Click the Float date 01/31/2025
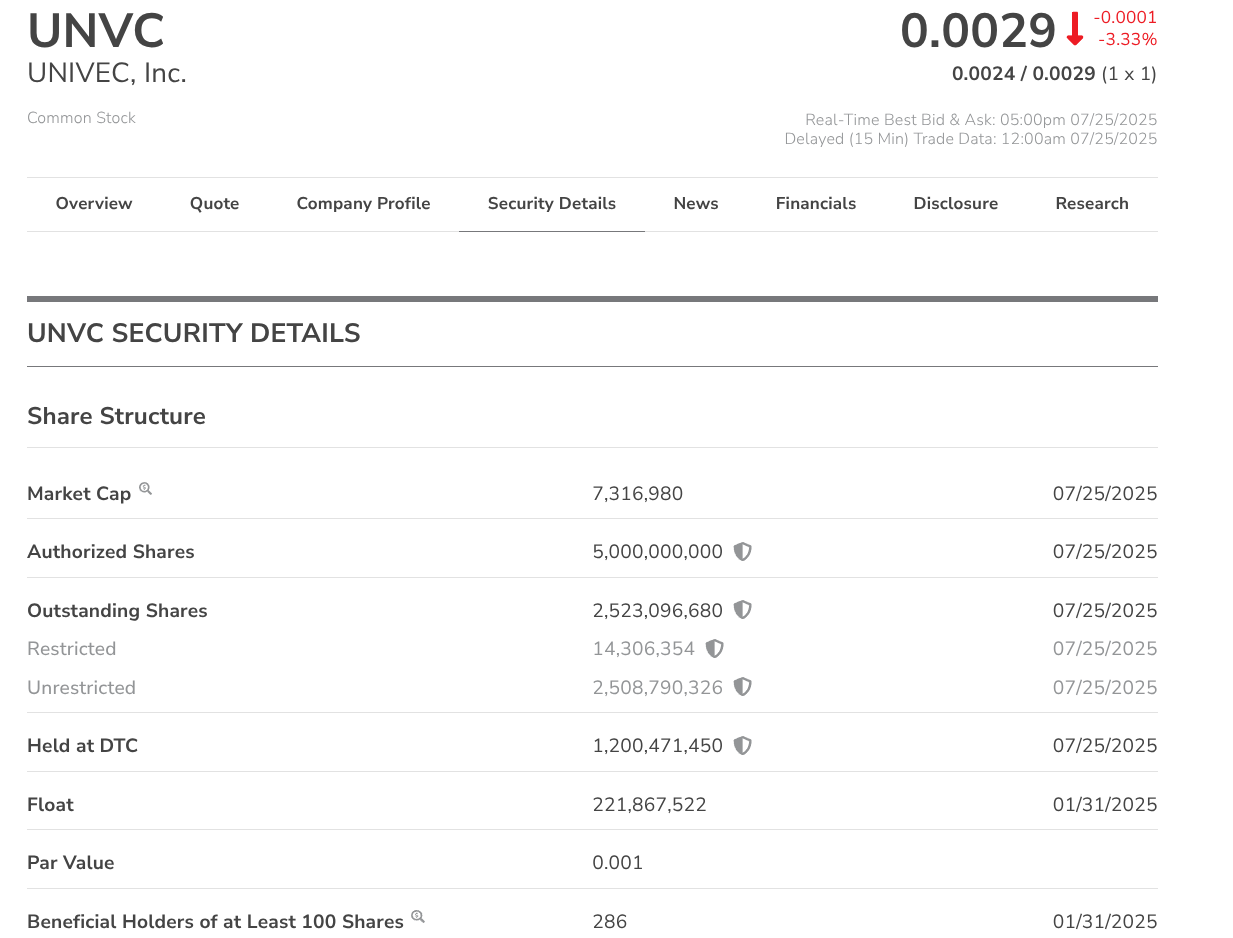Viewport: 1233px width, 938px height. [1105, 805]
